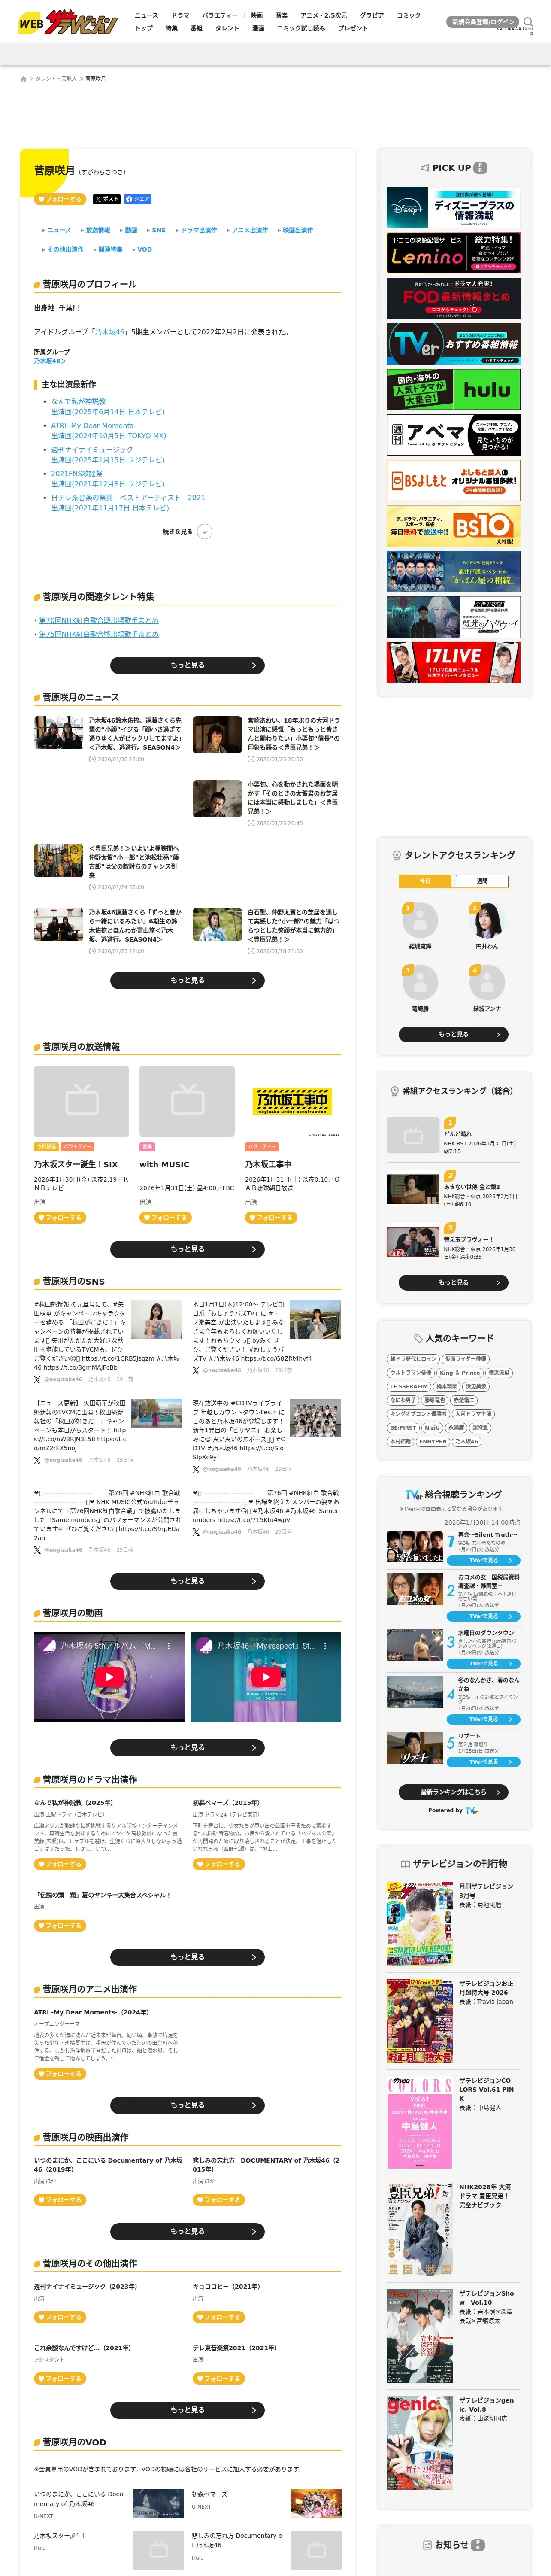Open the 所属グループ 乃木坂46> link

(50, 361)
